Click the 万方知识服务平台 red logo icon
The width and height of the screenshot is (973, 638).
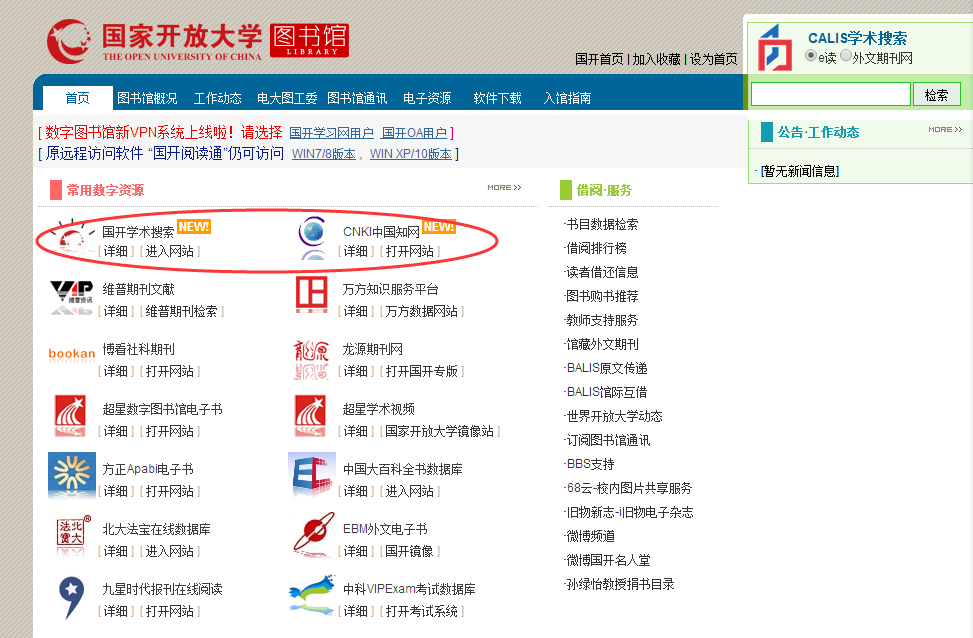click(x=312, y=295)
